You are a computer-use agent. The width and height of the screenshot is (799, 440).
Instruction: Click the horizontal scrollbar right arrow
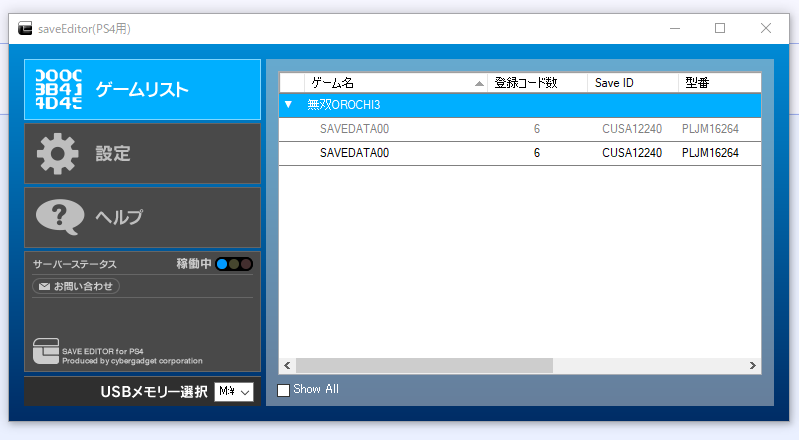coord(753,366)
